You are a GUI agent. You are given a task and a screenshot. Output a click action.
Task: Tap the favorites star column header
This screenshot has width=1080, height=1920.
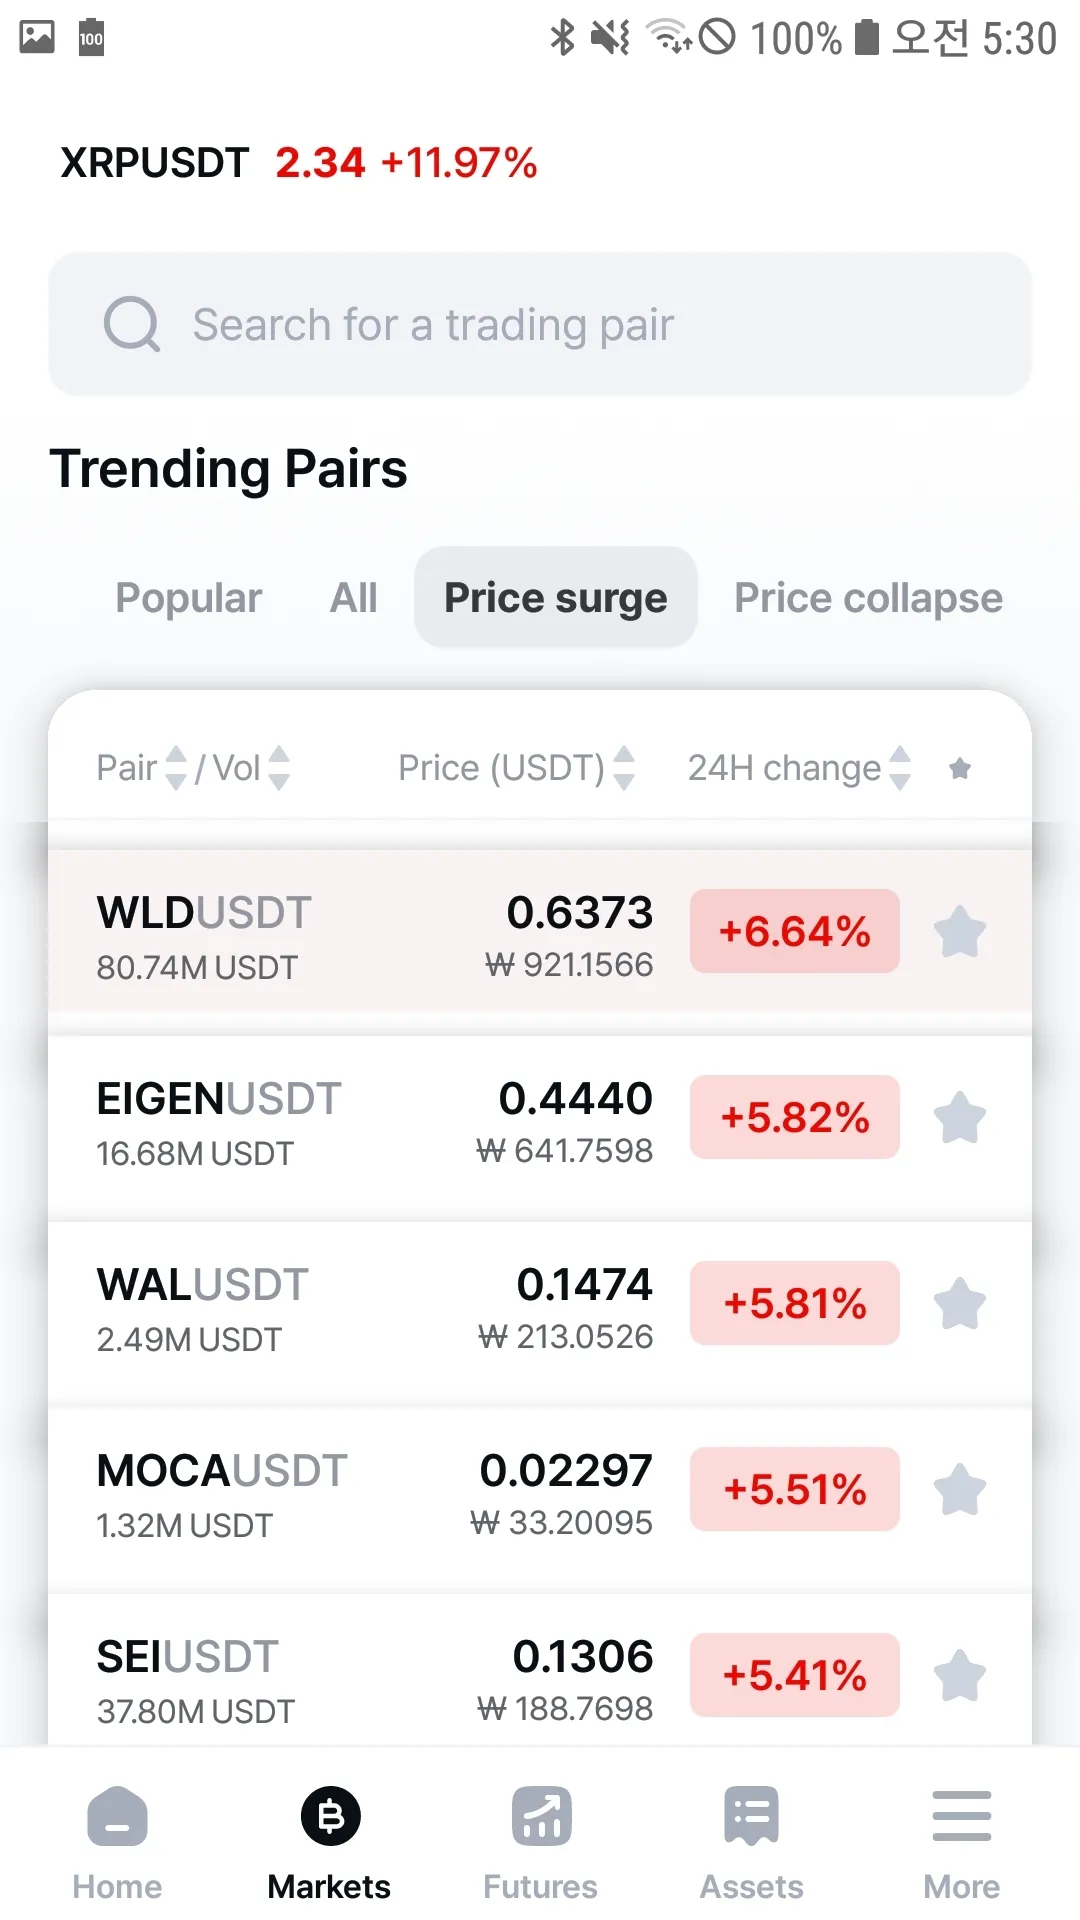tap(960, 768)
